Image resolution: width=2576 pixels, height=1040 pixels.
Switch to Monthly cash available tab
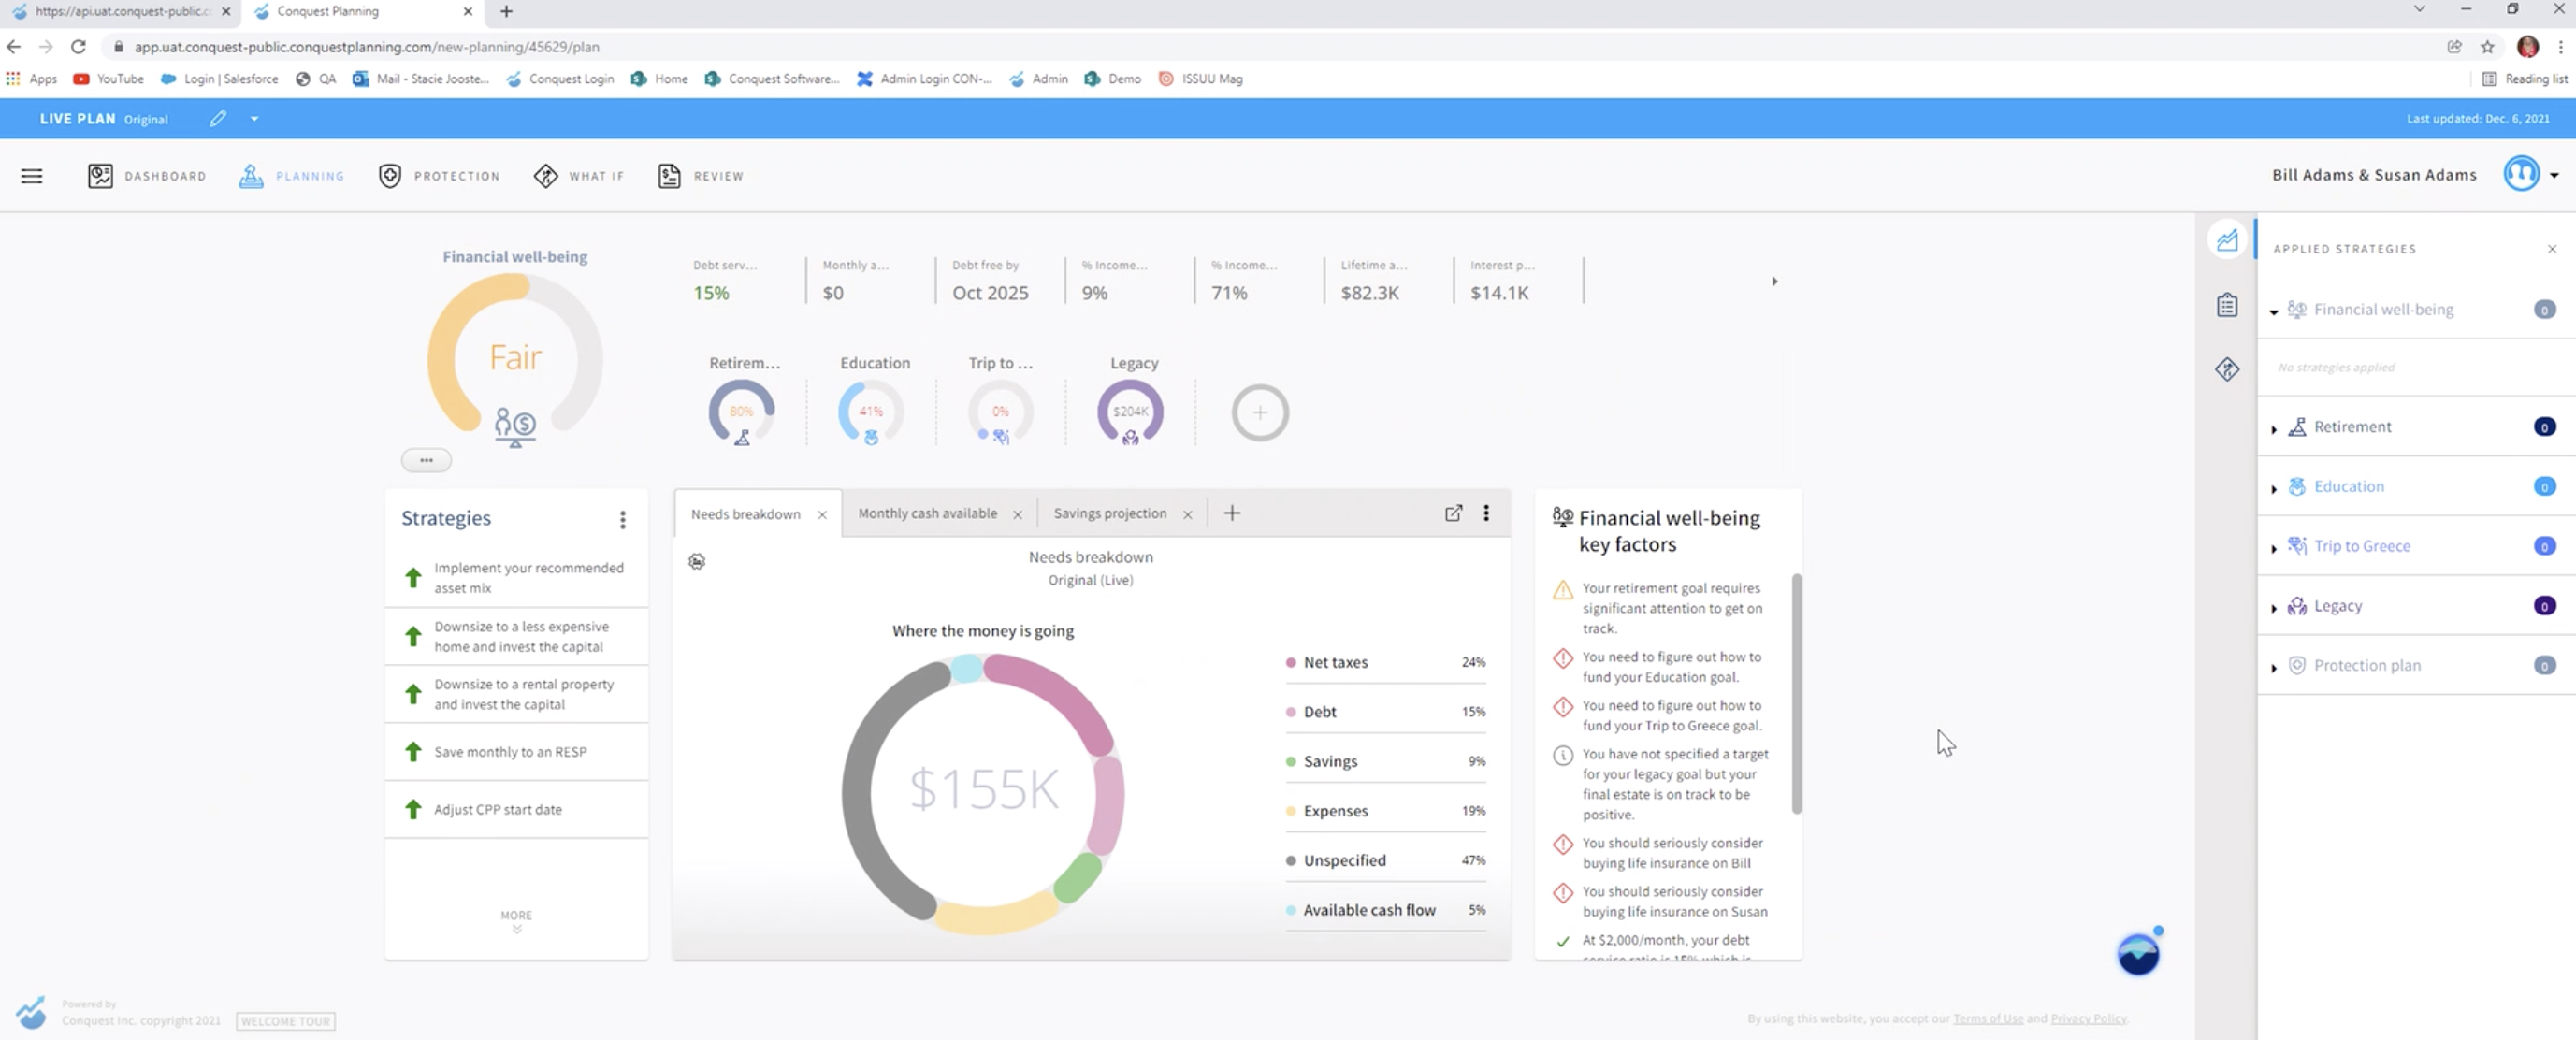point(927,513)
